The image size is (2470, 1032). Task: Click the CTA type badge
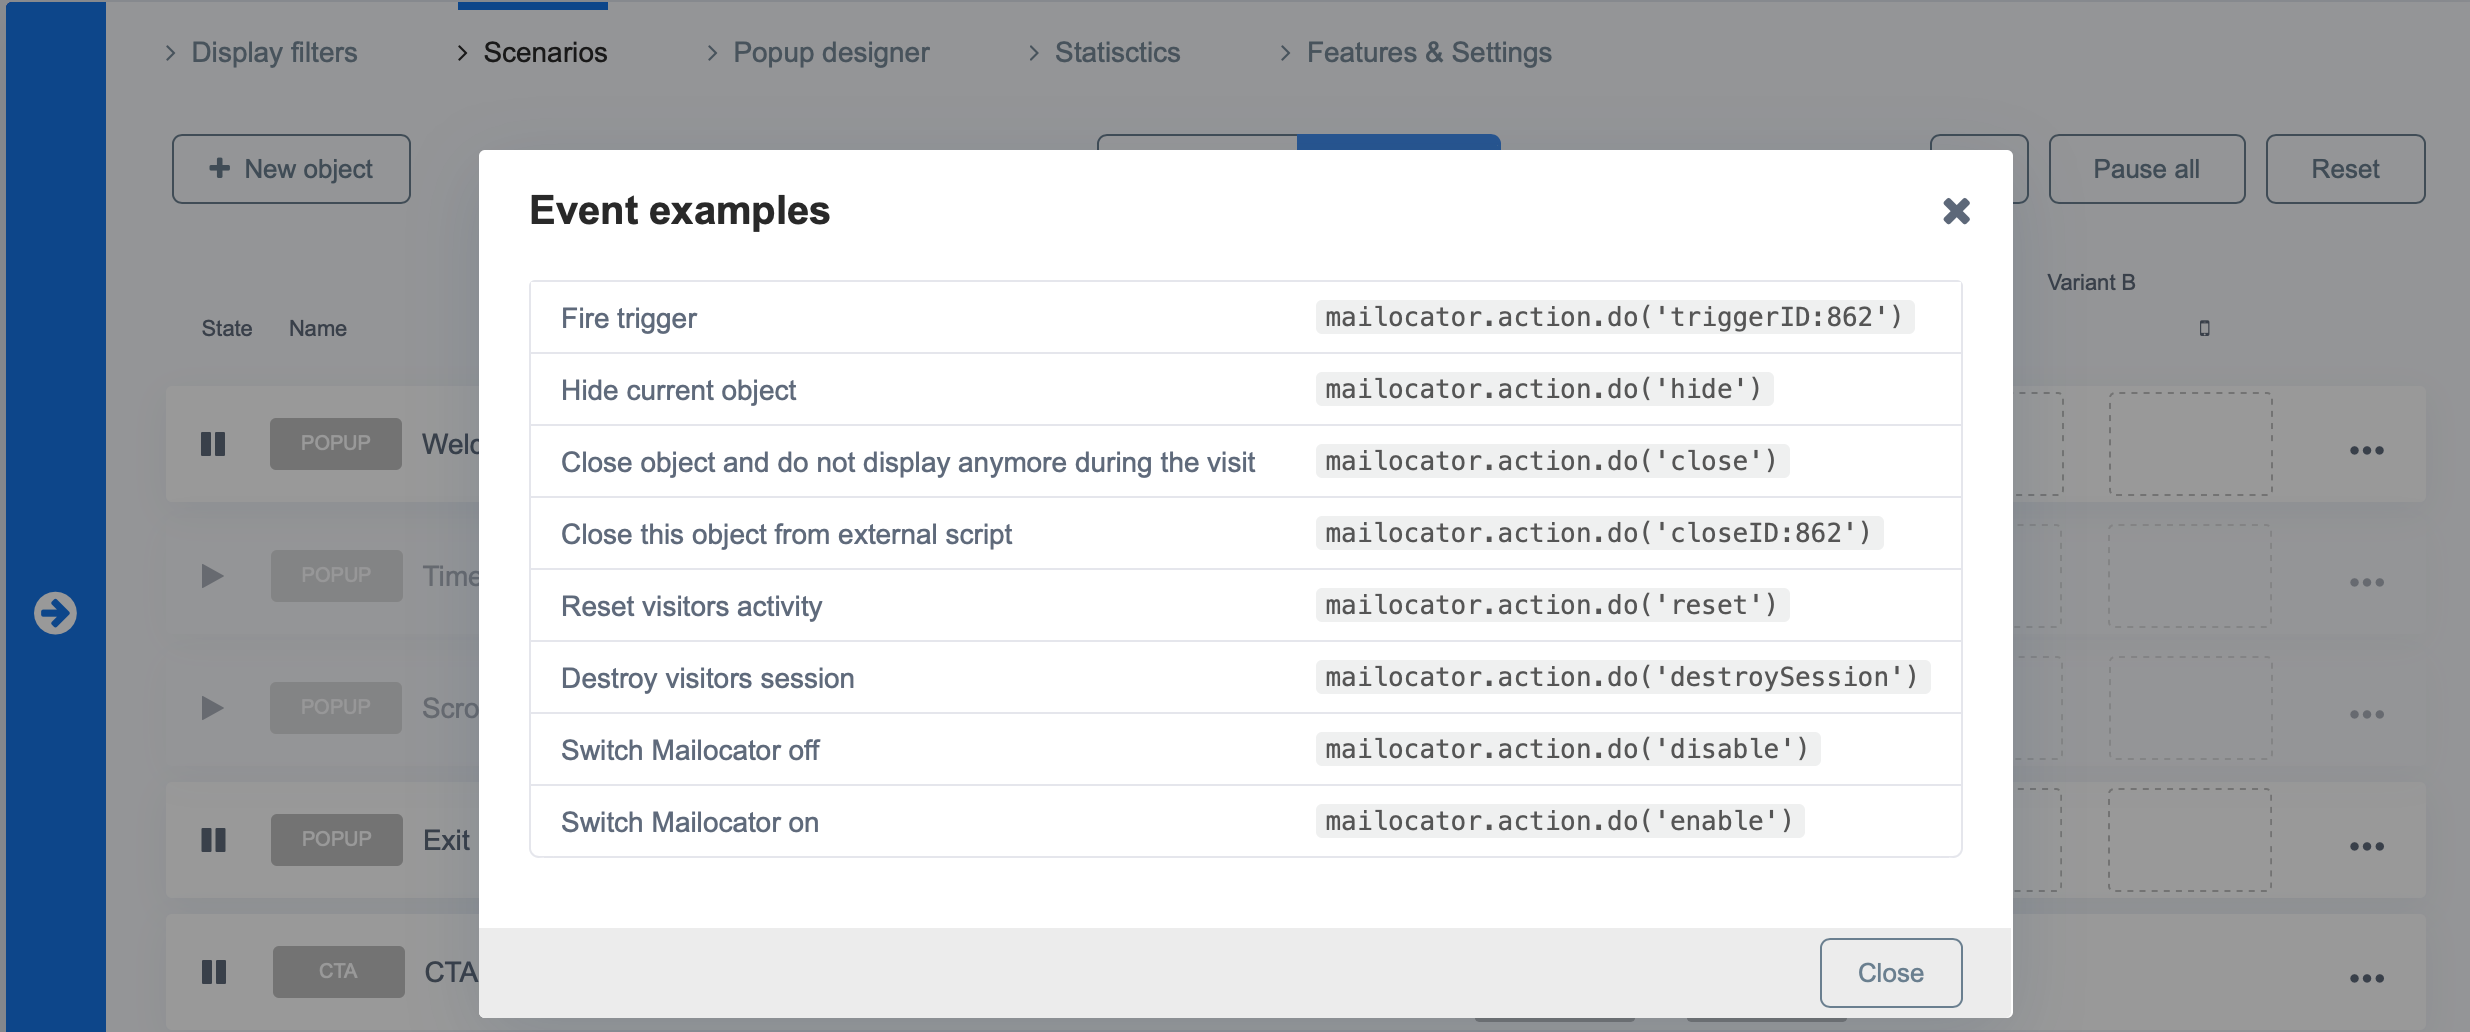[338, 971]
